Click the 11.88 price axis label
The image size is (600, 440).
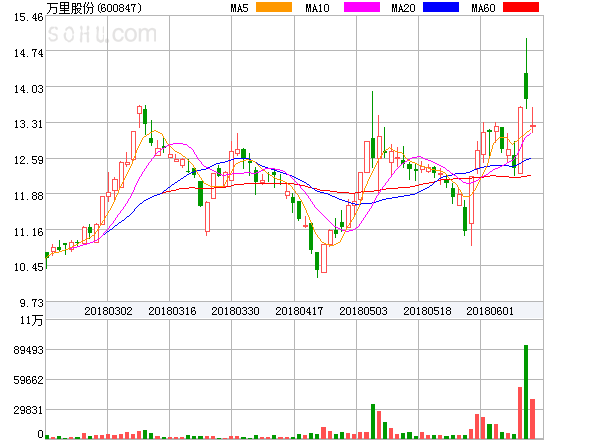[29, 196]
